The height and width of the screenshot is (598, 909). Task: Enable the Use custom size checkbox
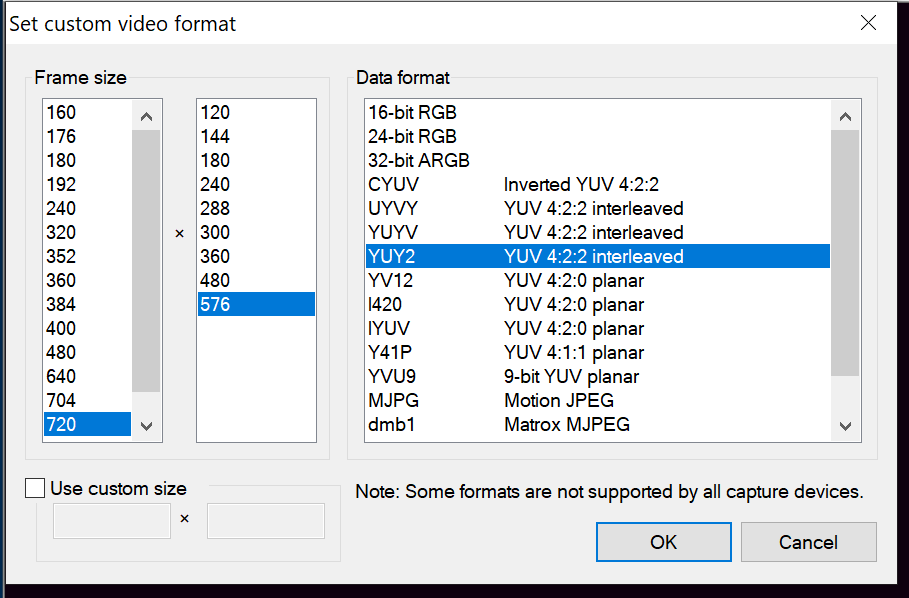pyautogui.click(x=36, y=488)
